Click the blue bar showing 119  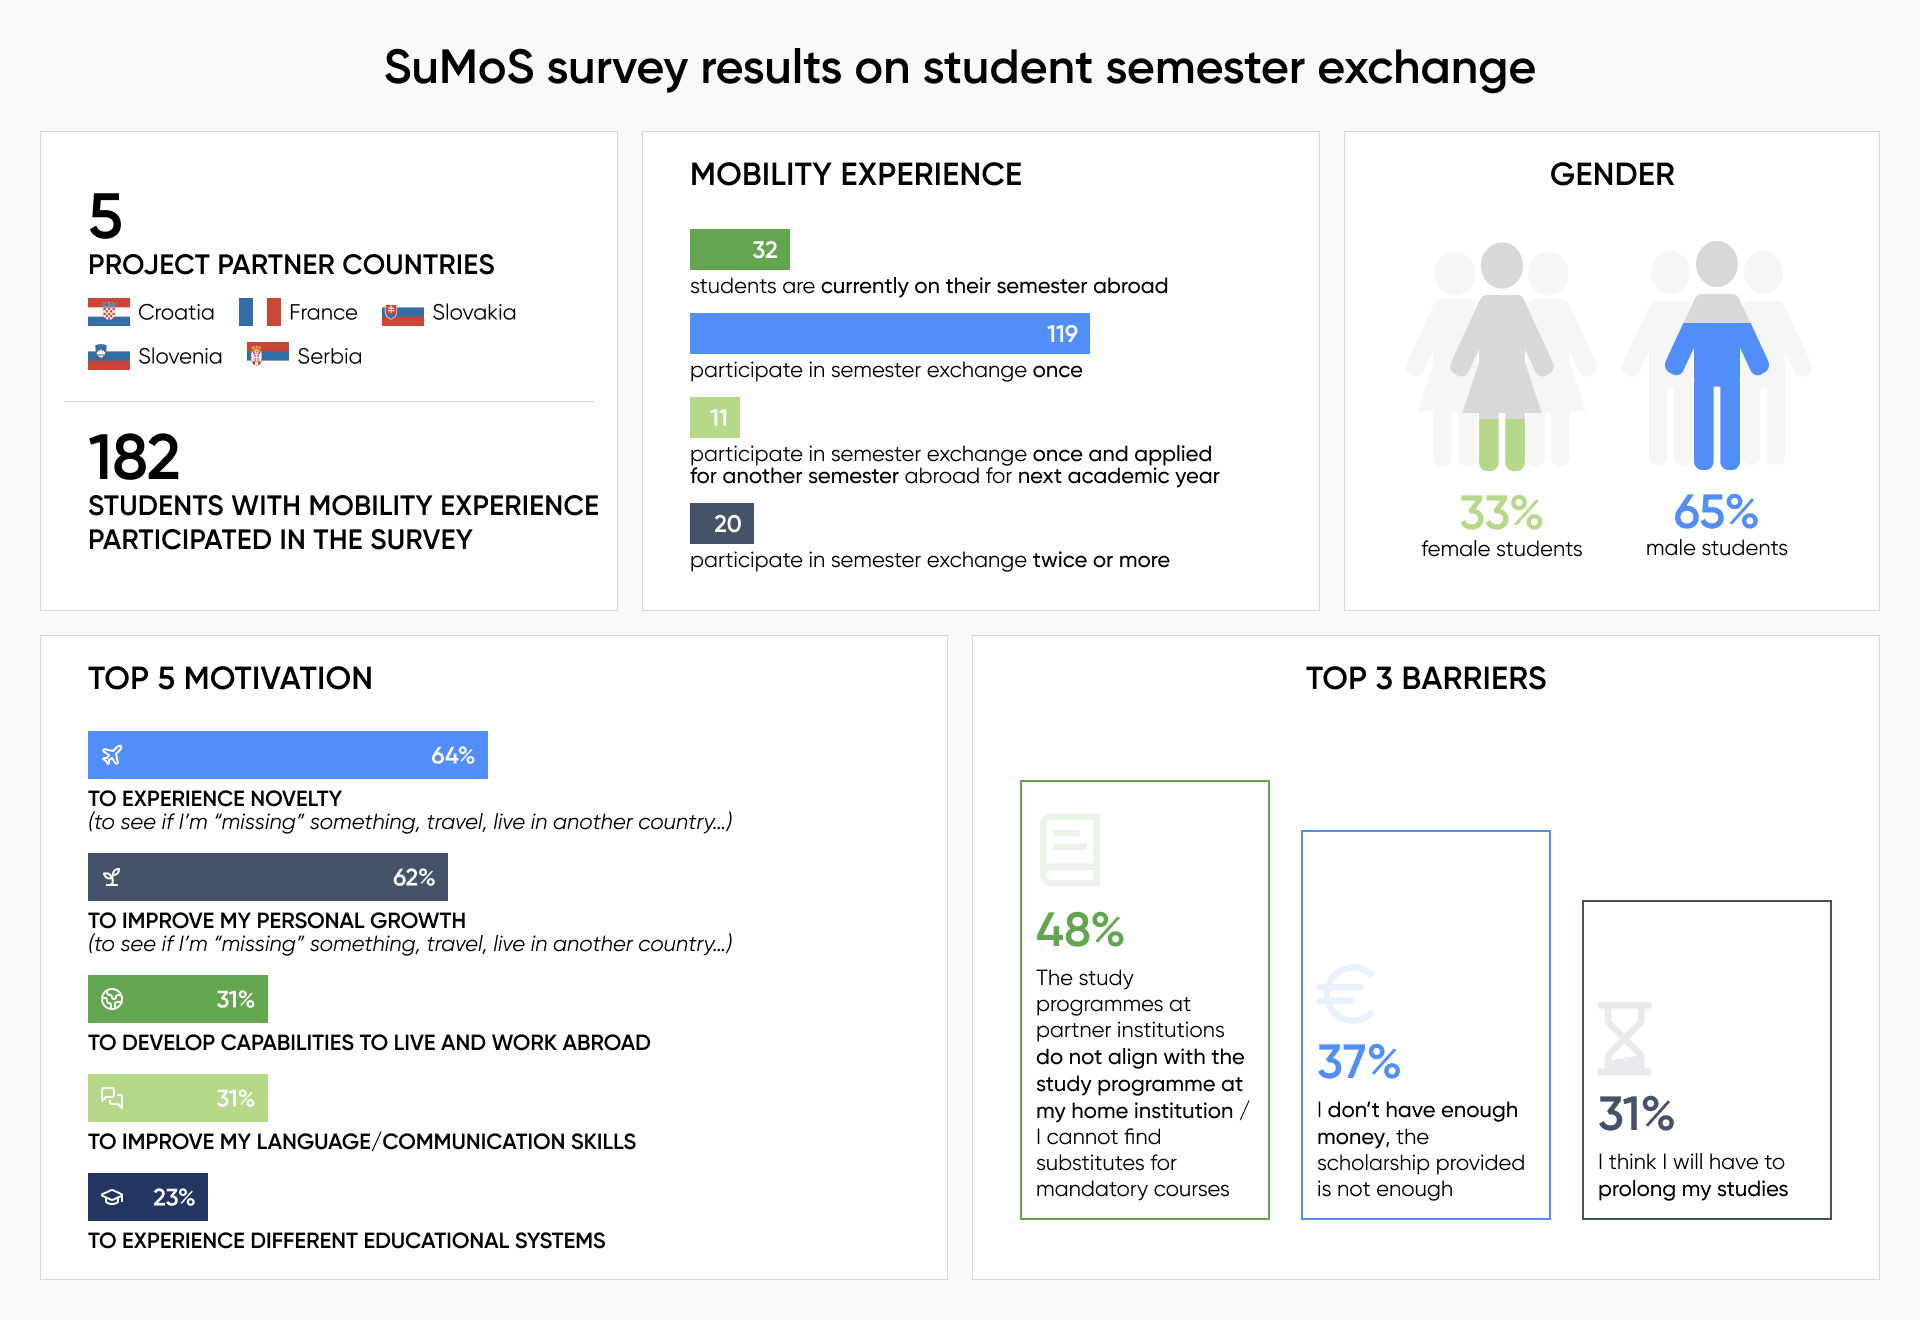[x=889, y=334]
